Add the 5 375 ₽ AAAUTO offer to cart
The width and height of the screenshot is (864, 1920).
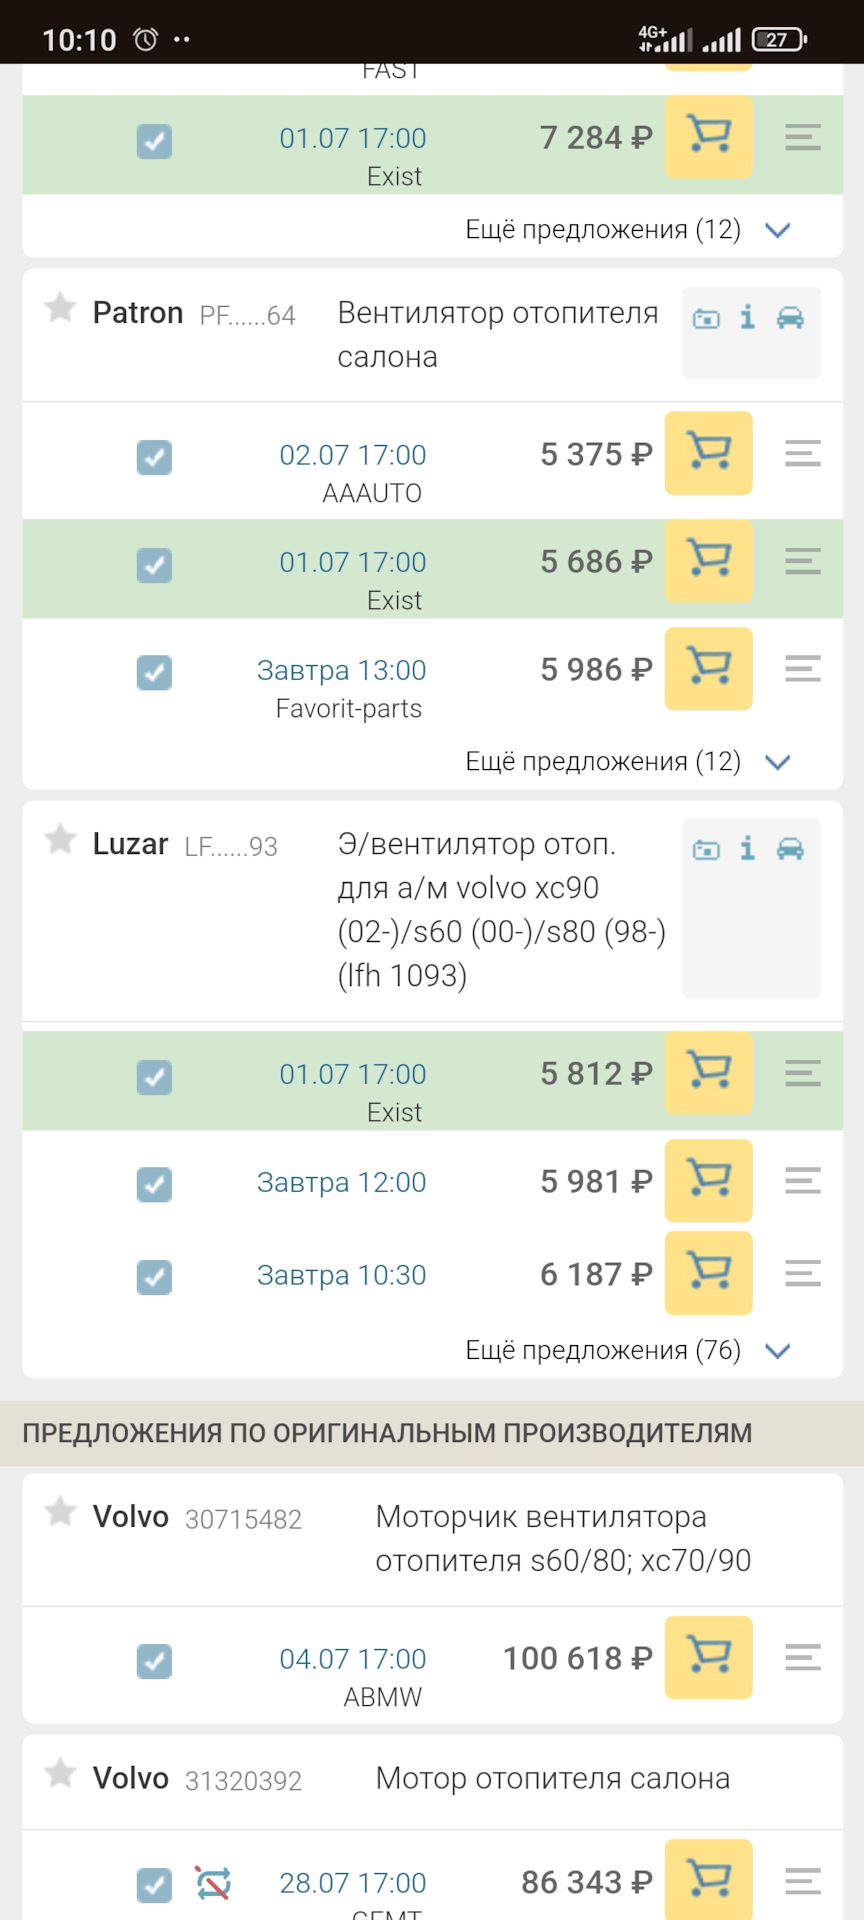[x=708, y=453]
